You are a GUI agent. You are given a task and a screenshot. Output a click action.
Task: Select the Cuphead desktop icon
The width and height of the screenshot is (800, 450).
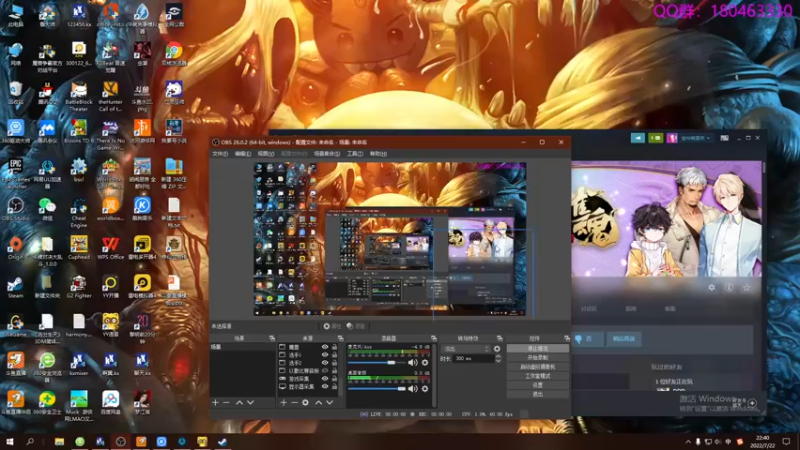tap(79, 248)
